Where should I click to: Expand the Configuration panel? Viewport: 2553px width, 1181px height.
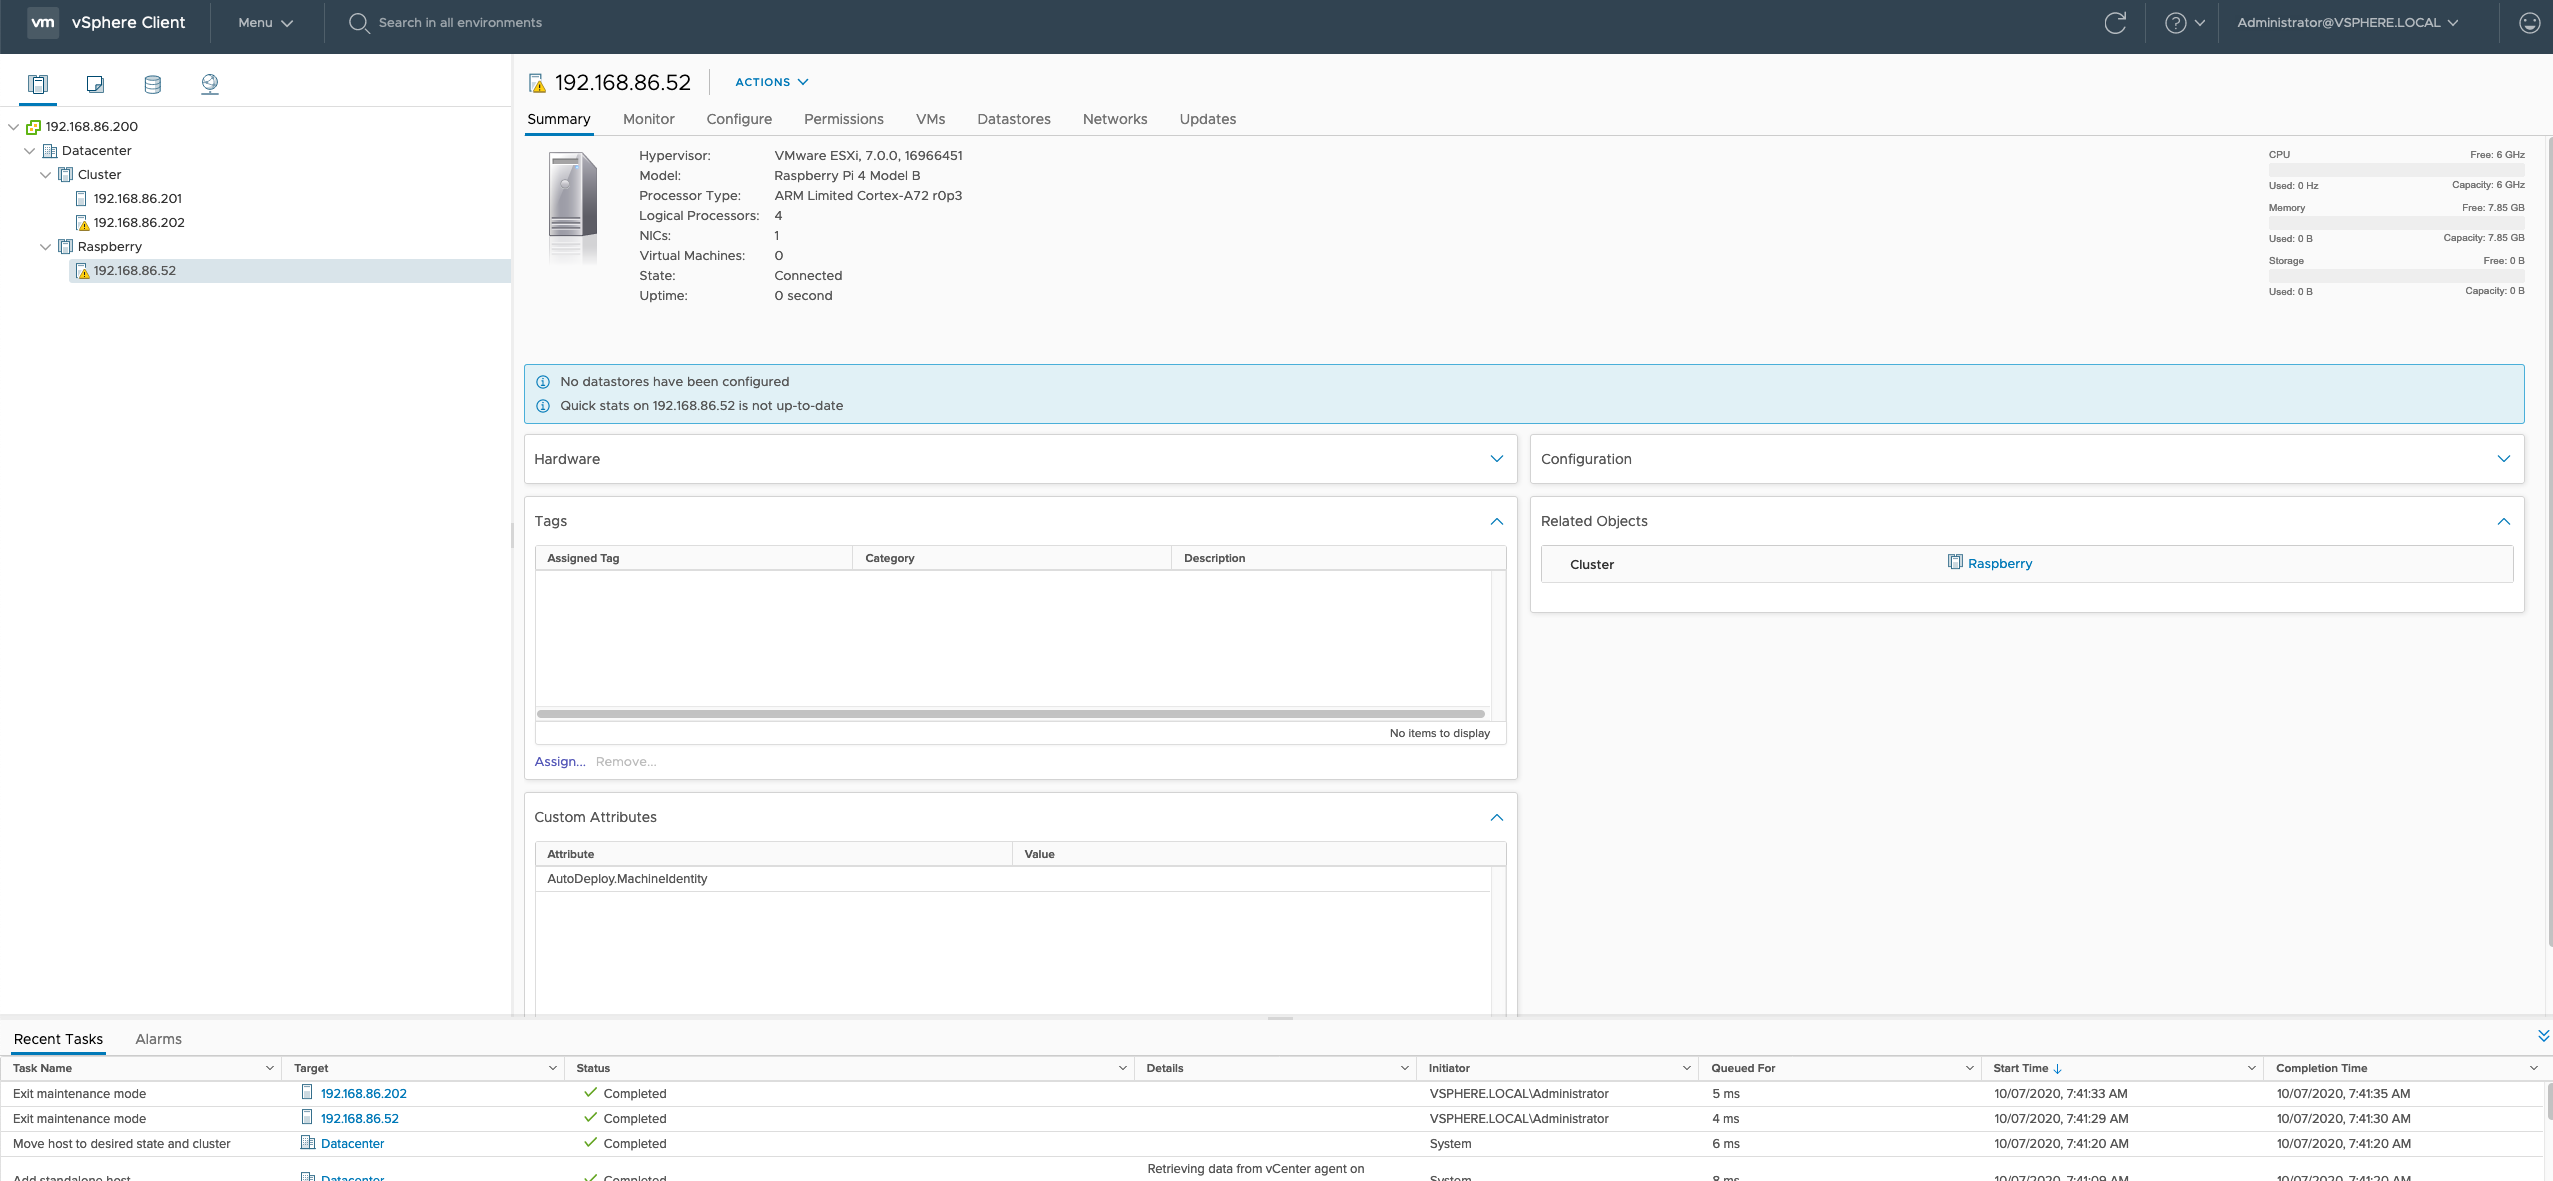pyautogui.click(x=2503, y=459)
